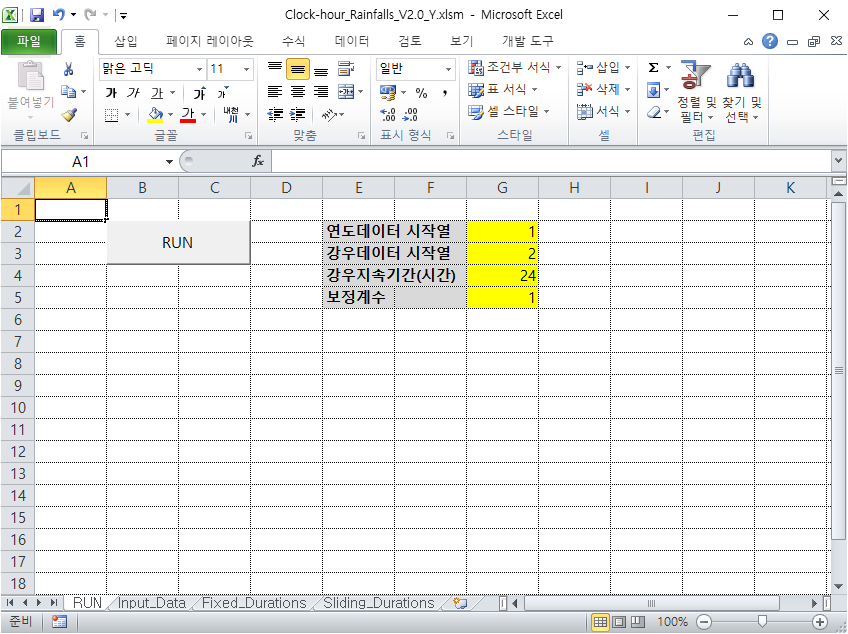Viewport: 848px width, 634px height.
Task: Click the wrap text icon
Action: point(346,69)
